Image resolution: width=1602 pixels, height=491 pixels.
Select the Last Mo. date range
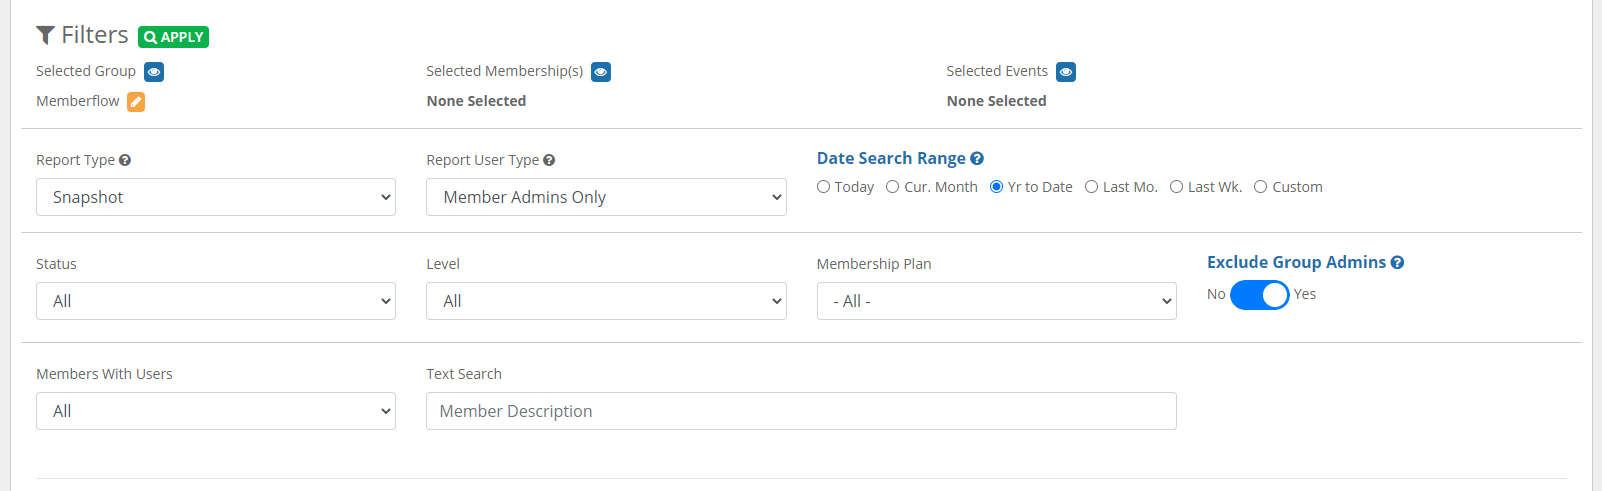pyautogui.click(x=1092, y=187)
